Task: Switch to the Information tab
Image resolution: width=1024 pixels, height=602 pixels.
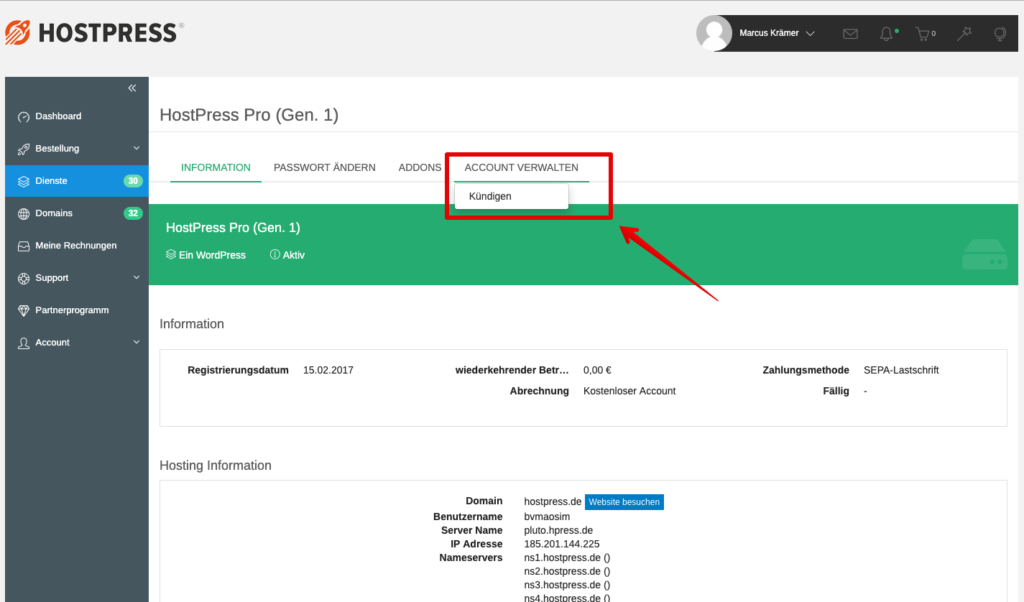Action: (x=216, y=167)
